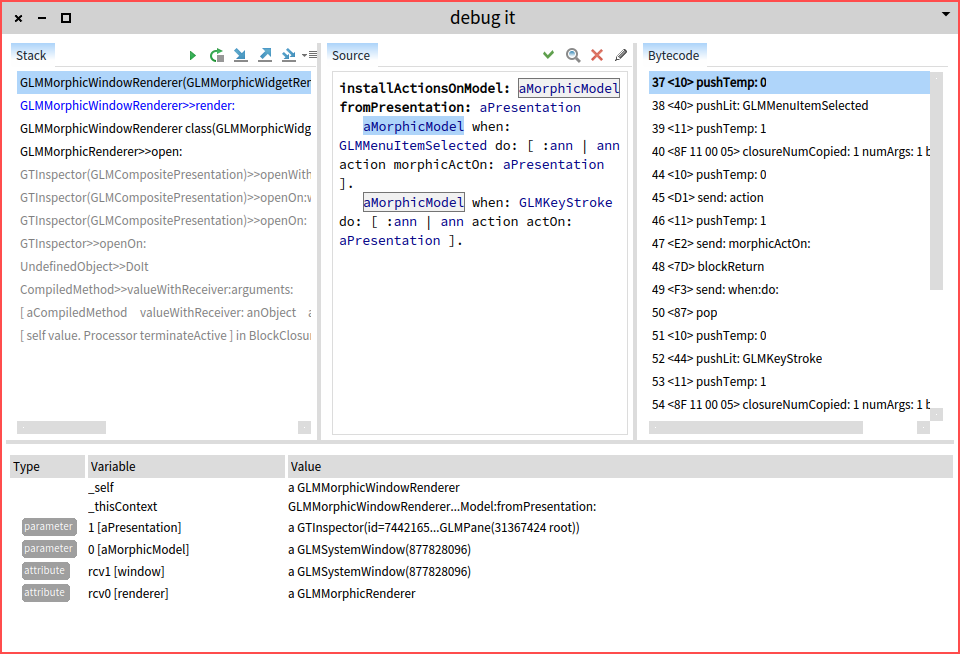The width and height of the screenshot is (960, 654).
Task: Click the Restart icon in Stack toolbar
Action: pyautogui.click(x=217, y=55)
